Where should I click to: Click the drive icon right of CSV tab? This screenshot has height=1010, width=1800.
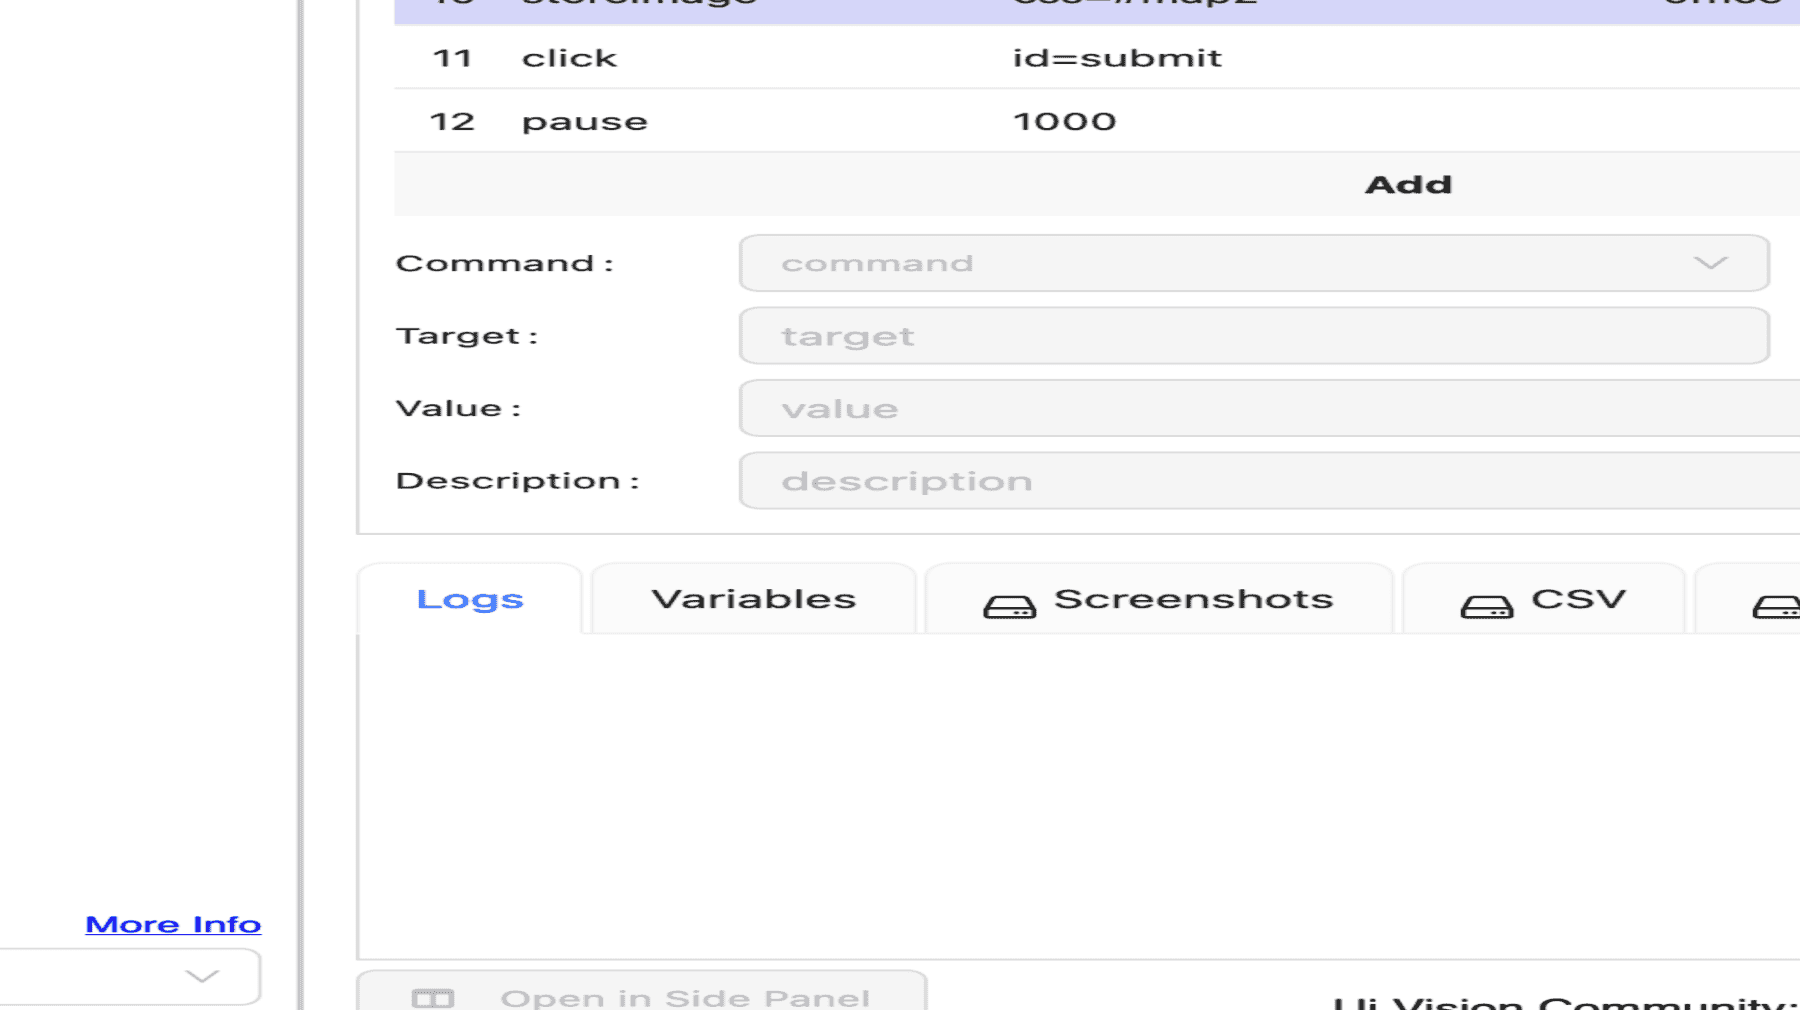[1777, 607]
